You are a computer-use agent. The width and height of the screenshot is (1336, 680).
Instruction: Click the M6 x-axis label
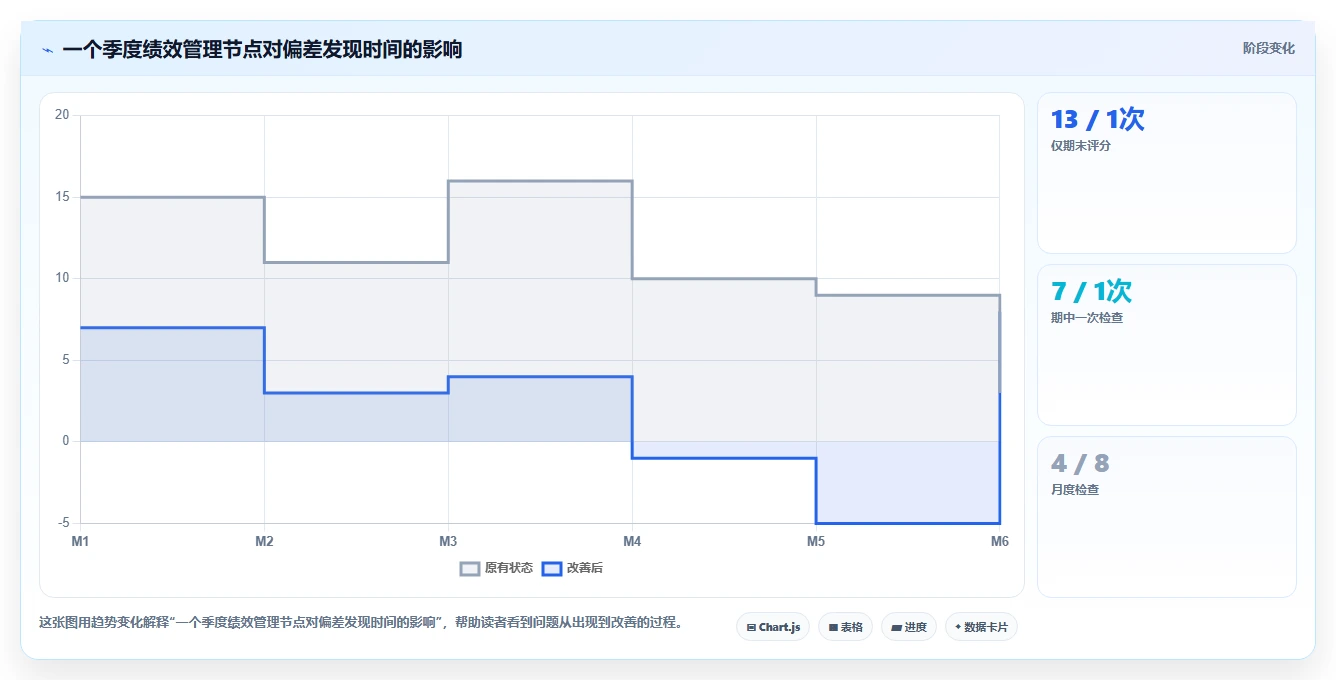pyautogui.click(x=1000, y=541)
